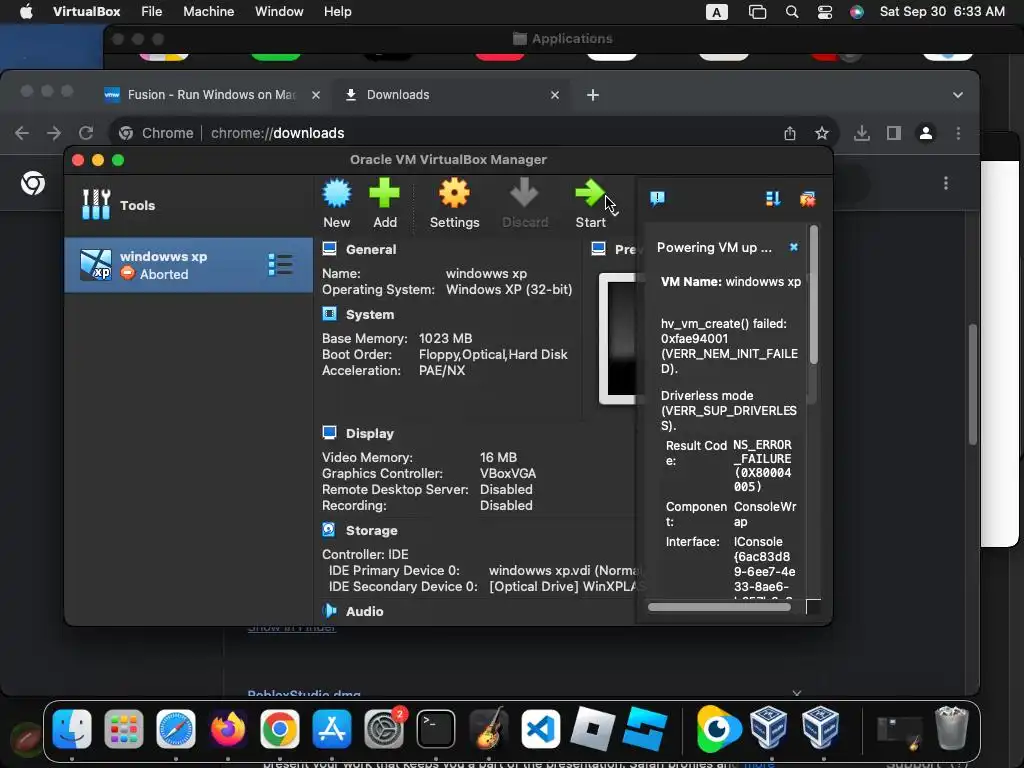Click the Display section header
Screen dimensions: 1024x768
coord(370,434)
